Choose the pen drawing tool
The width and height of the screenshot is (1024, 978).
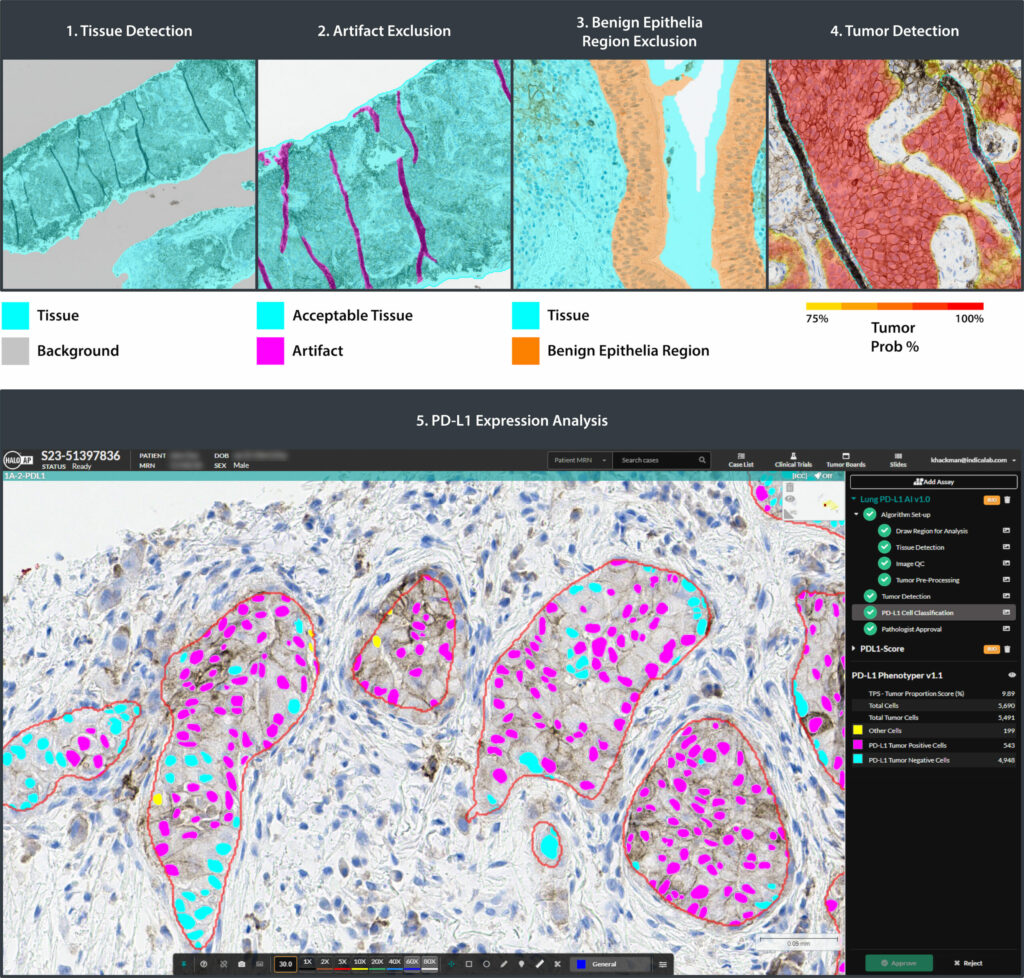coord(504,963)
